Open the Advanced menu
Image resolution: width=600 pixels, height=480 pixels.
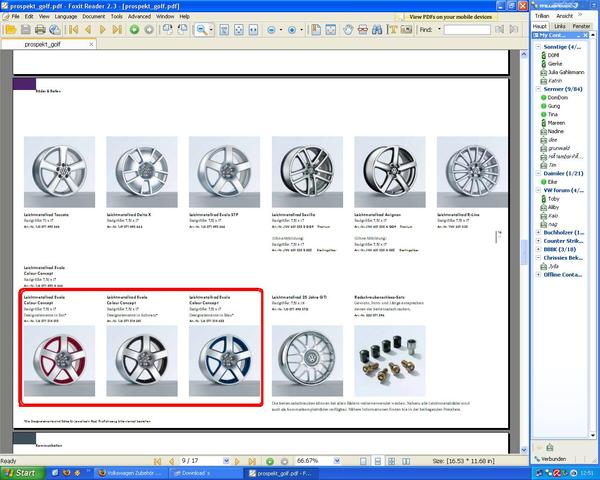pos(139,16)
